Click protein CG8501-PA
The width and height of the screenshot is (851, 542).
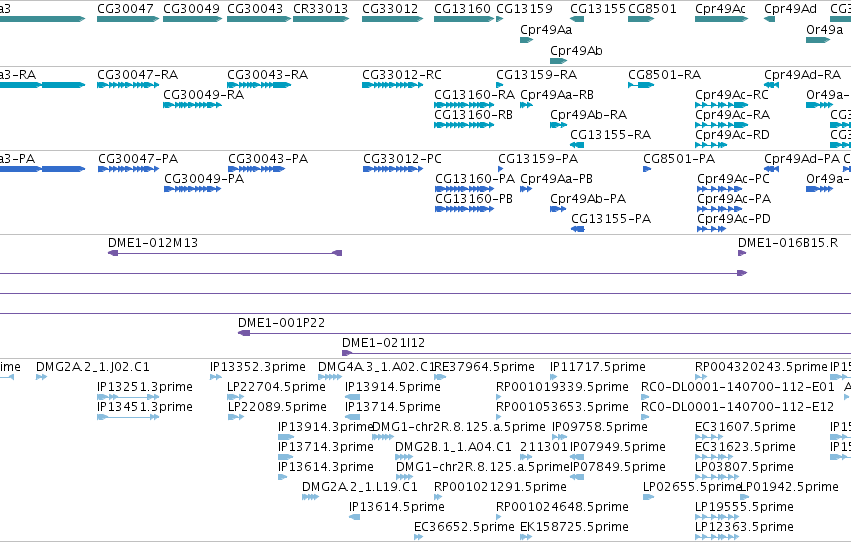coord(647,169)
